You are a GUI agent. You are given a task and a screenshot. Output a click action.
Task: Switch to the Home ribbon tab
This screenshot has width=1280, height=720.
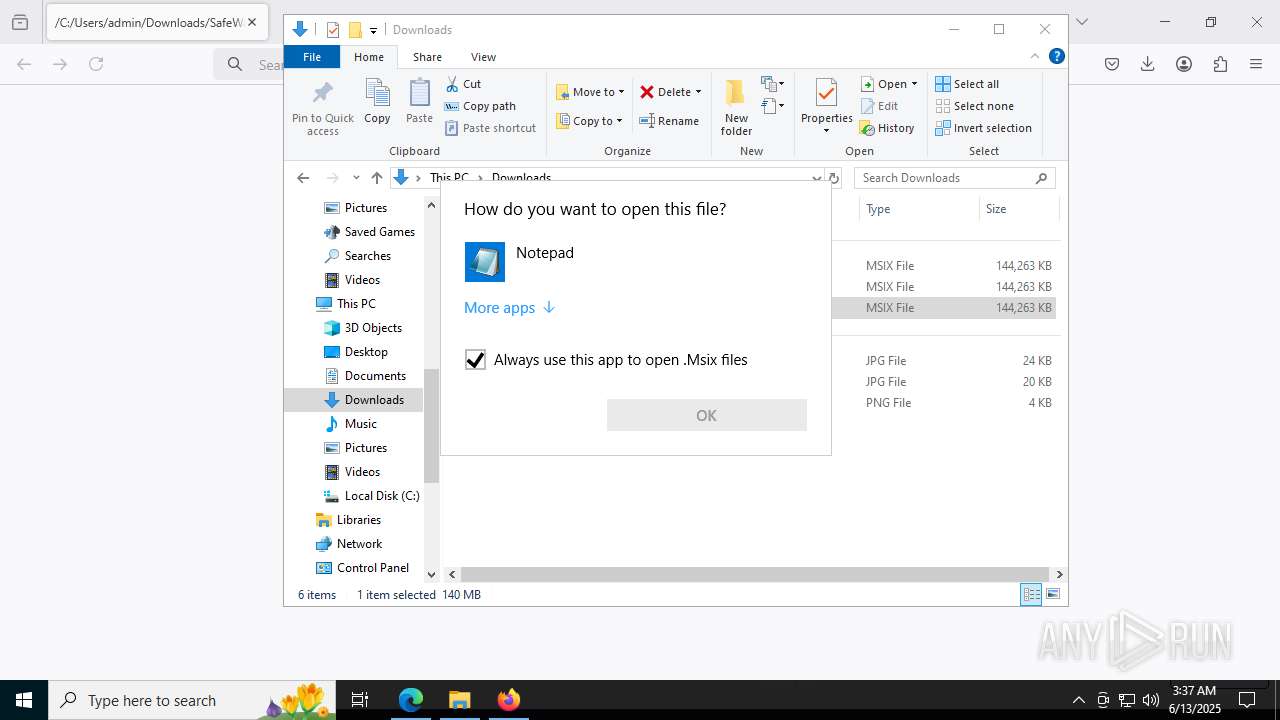click(x=368, y=57)
